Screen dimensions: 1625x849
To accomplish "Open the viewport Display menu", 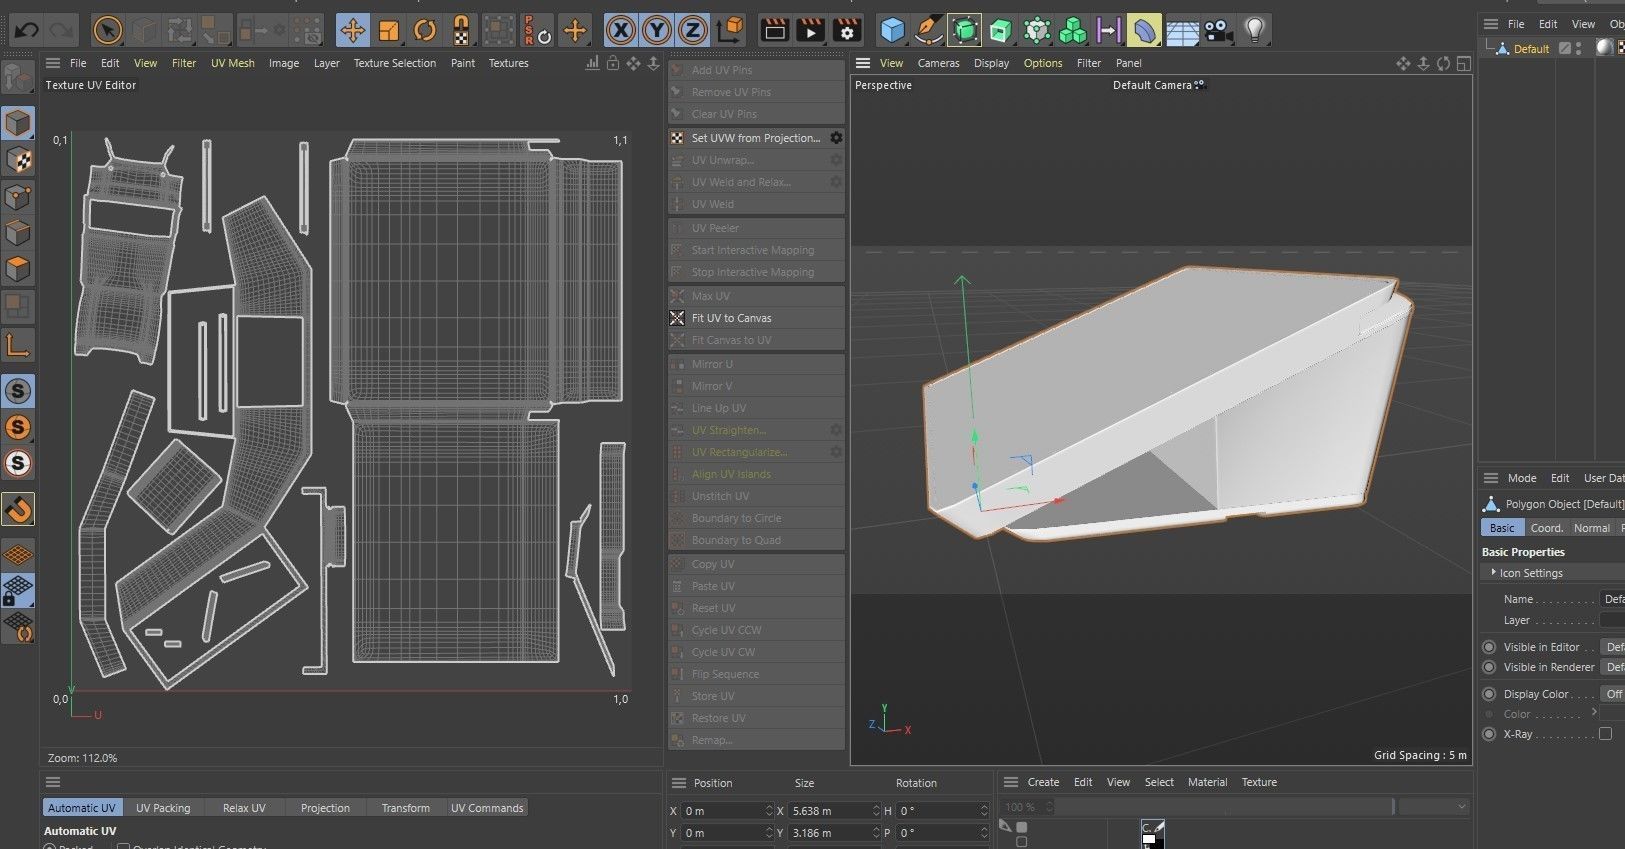I will [x=991, y=63].
